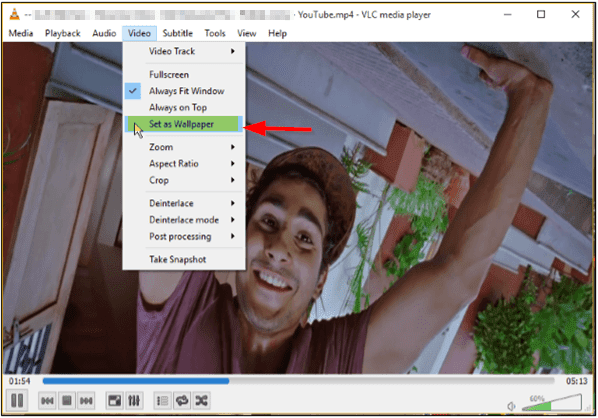Toggle fullscreen video icon in controls
This screenshot has height=418, width=598.
(114, 400)
